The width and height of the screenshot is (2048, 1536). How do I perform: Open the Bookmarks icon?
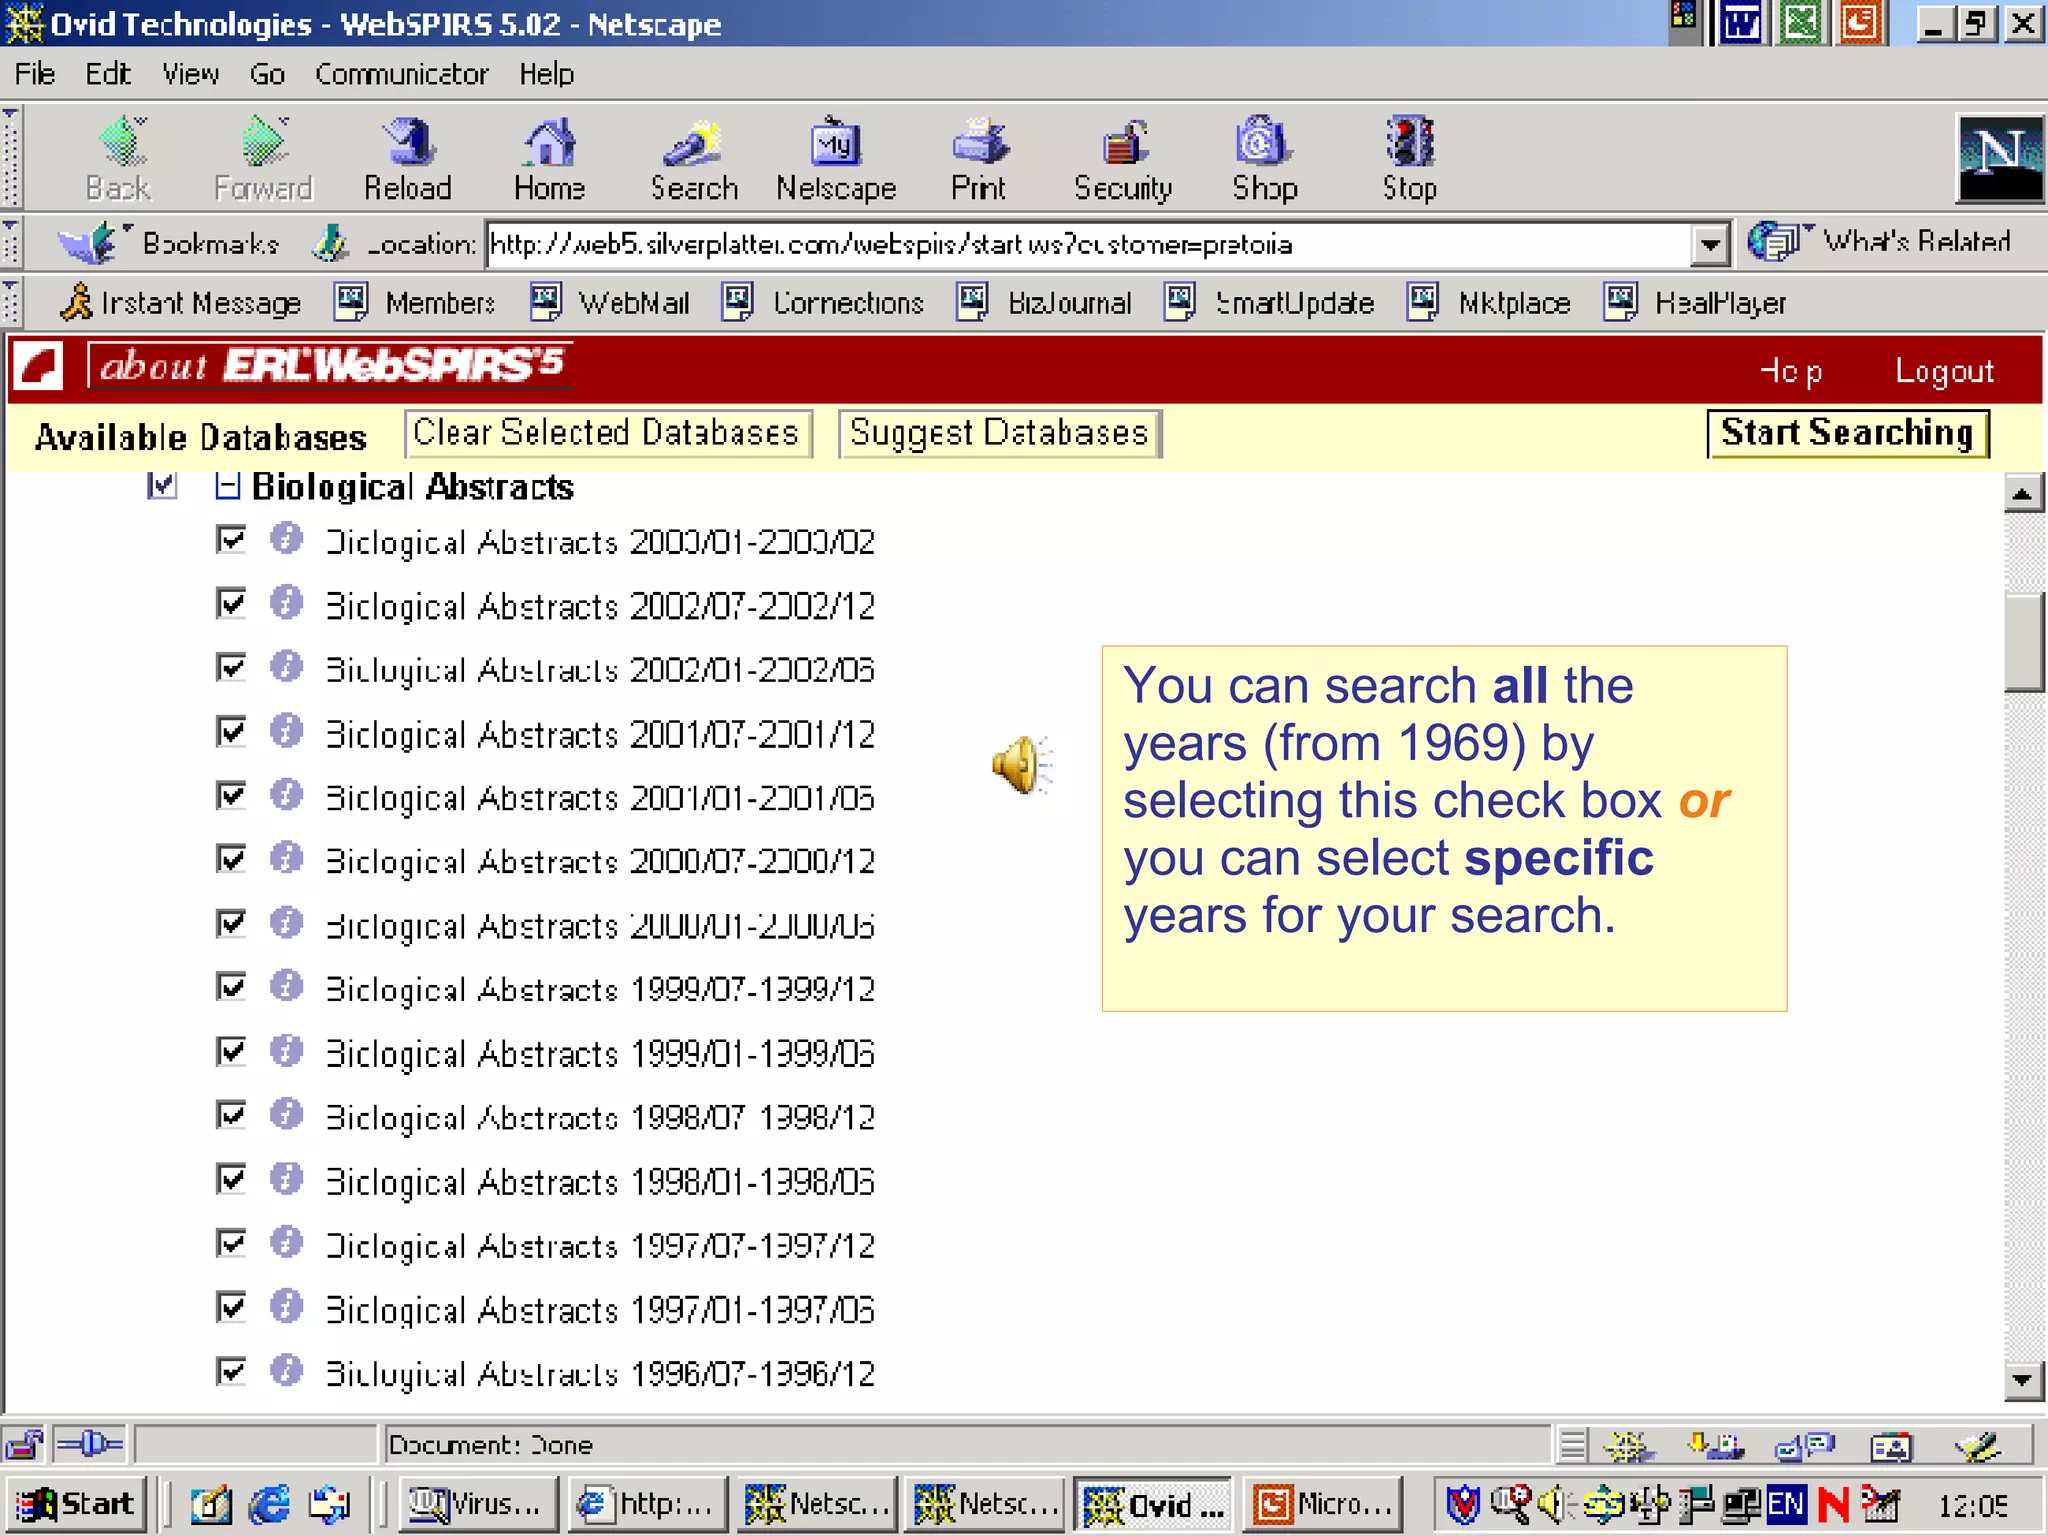coord(86,244)
